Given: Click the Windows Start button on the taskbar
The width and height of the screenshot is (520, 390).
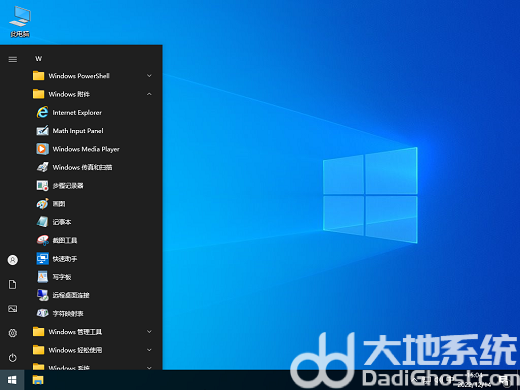Looking at the screenshot, I should click(x=12, y=380).
